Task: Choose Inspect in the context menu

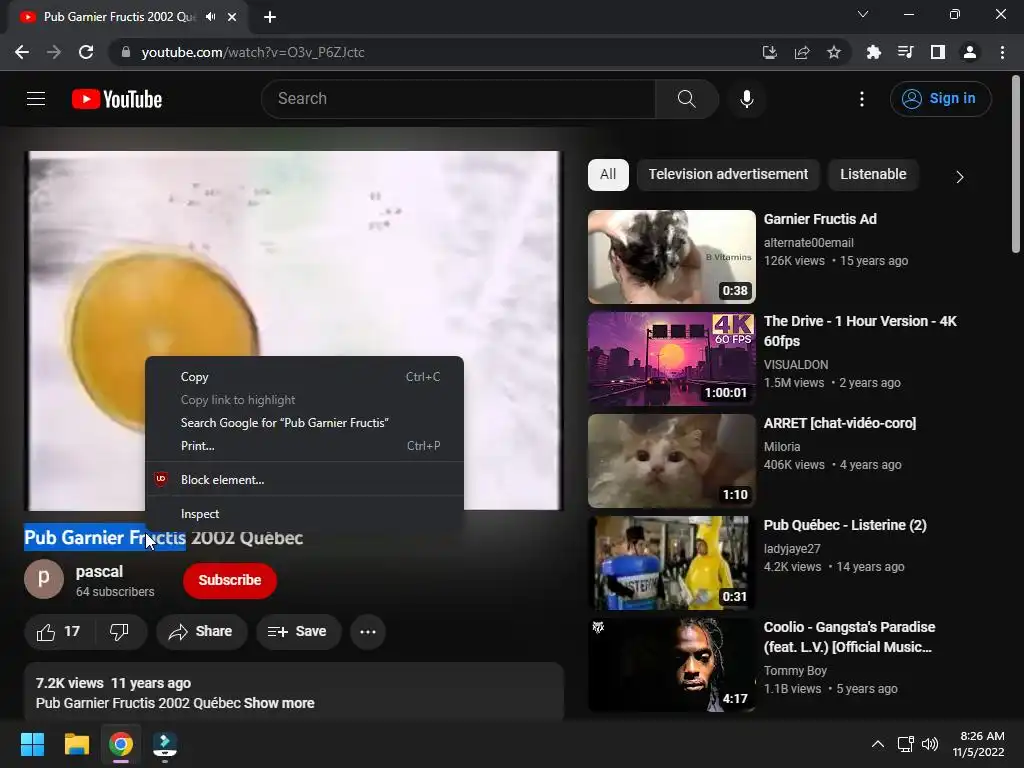Action: coord(304,514)
